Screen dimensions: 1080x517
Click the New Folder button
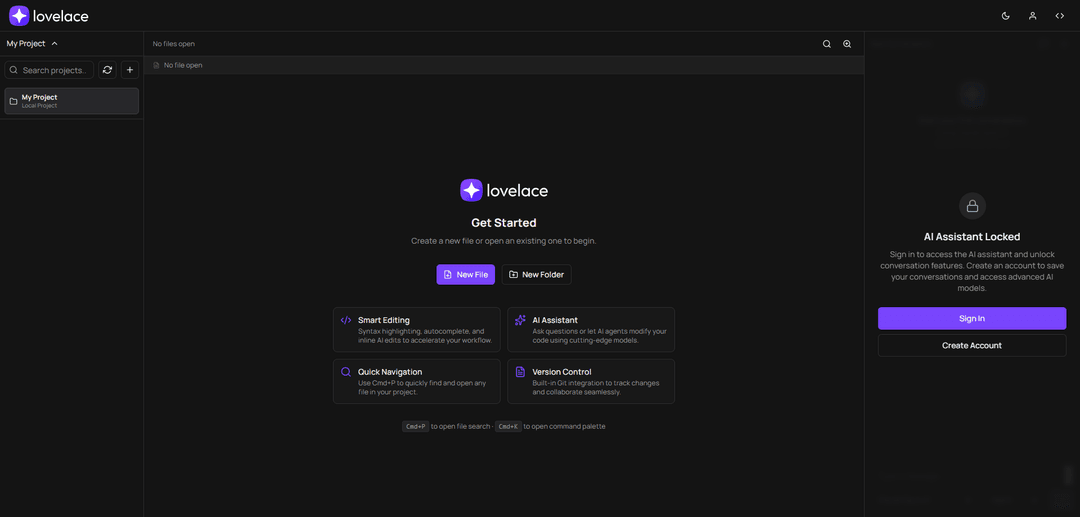[536, 274]
